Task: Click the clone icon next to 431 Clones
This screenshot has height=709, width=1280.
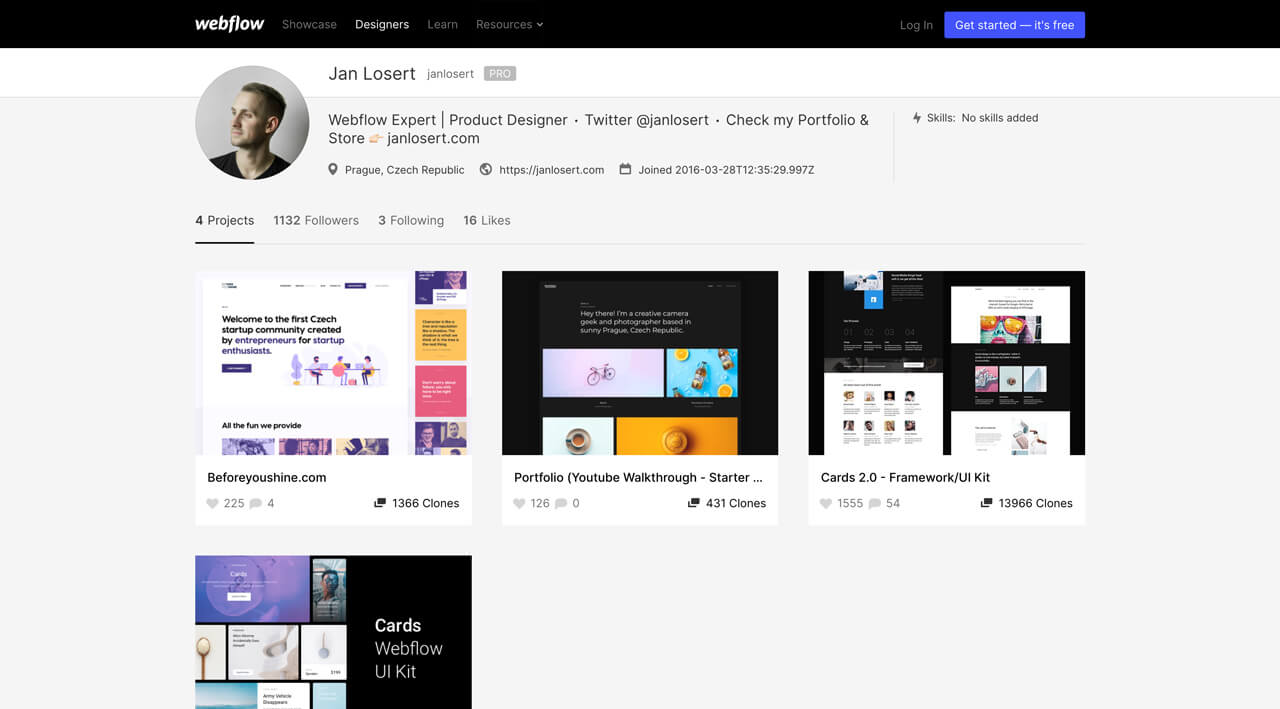Action: [x=694, y=503]
